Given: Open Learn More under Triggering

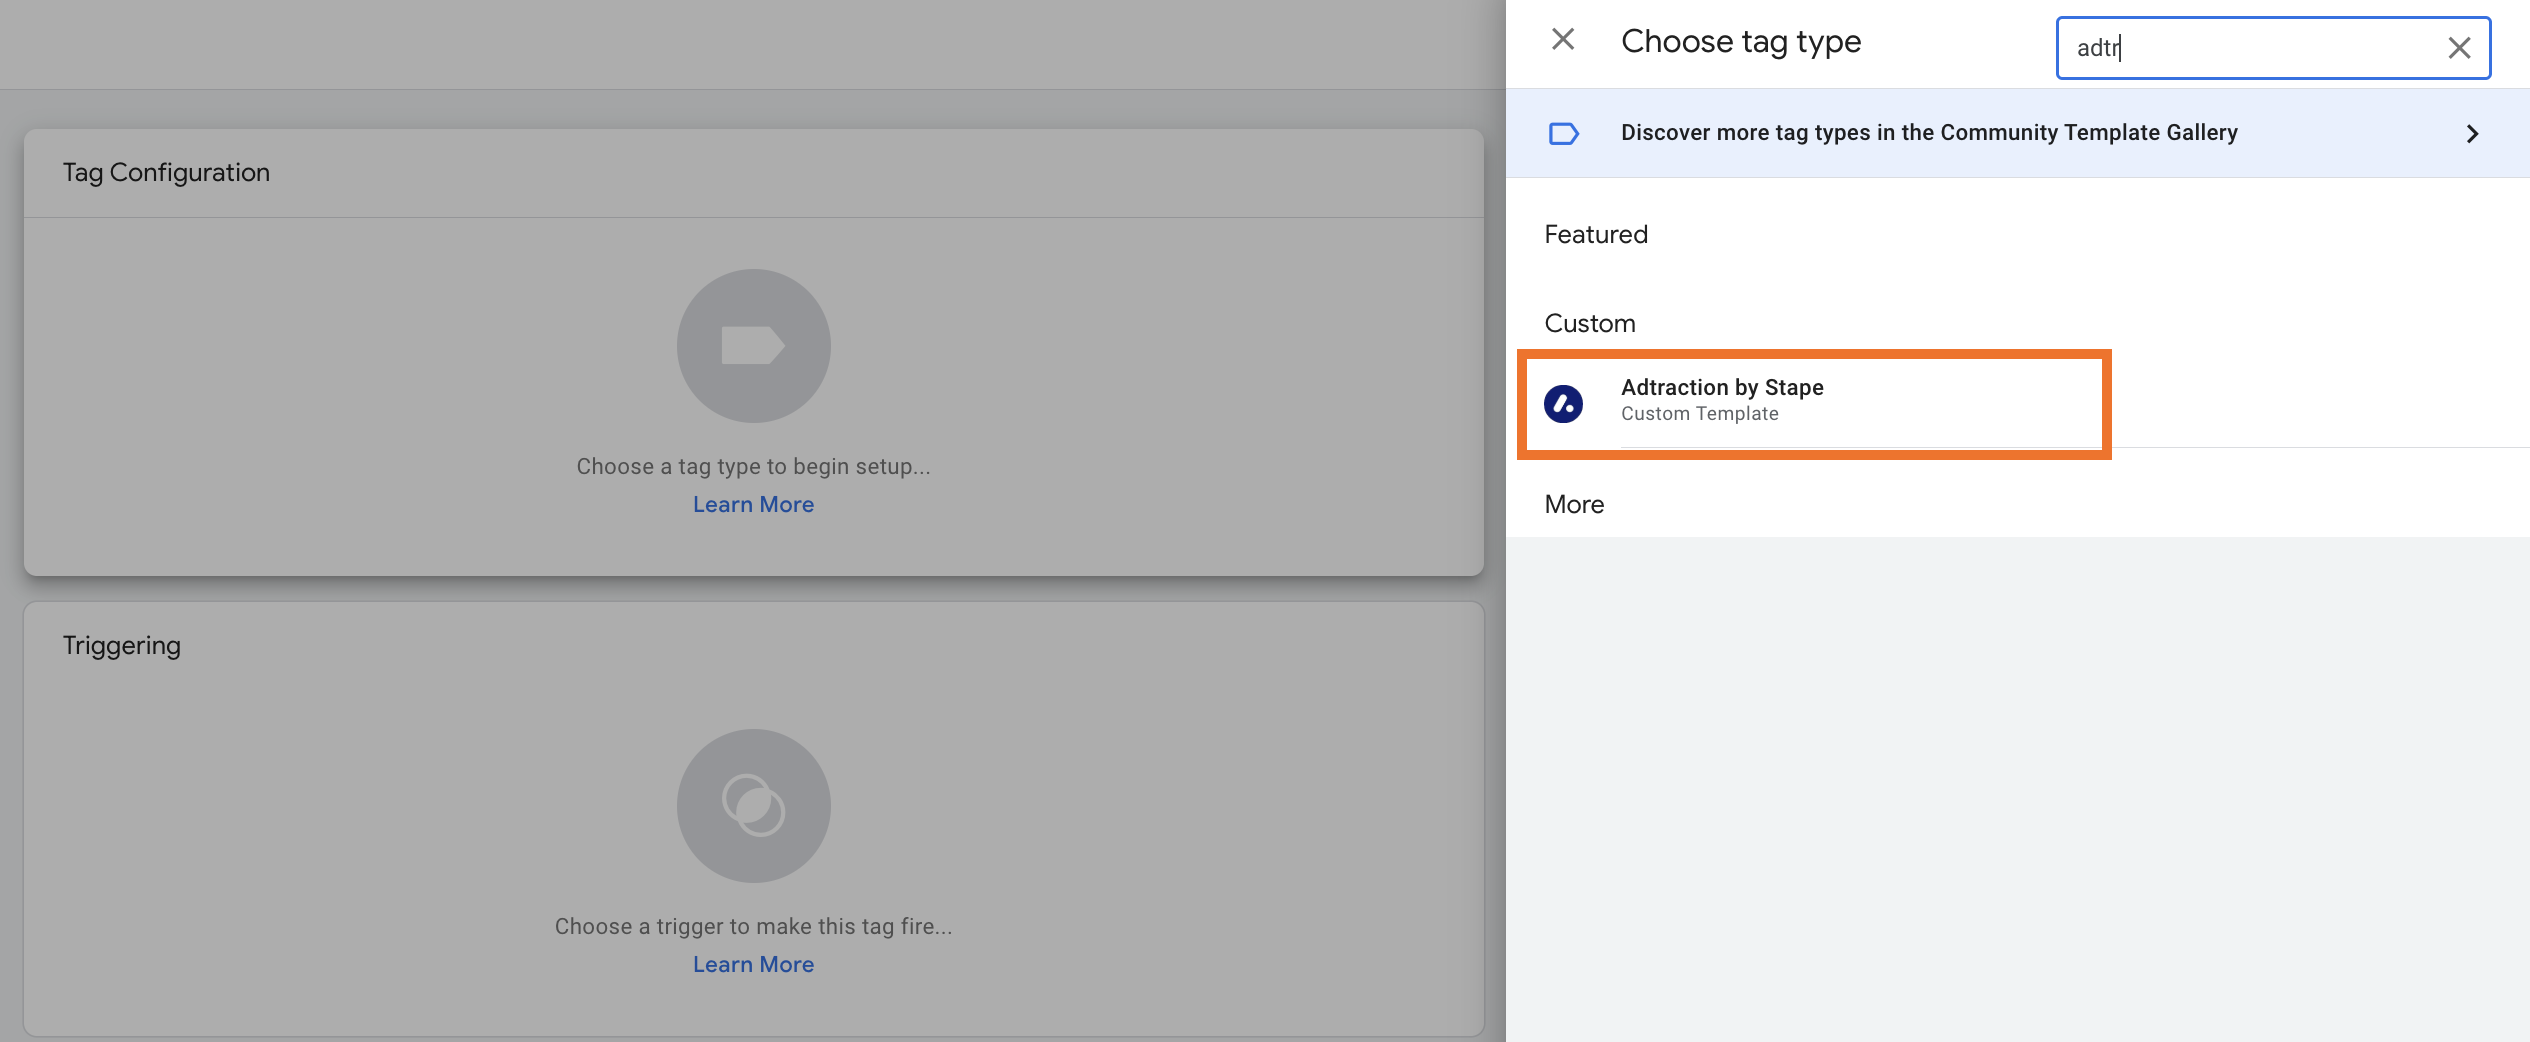Looking at the screenshot, I should (753, 965).
